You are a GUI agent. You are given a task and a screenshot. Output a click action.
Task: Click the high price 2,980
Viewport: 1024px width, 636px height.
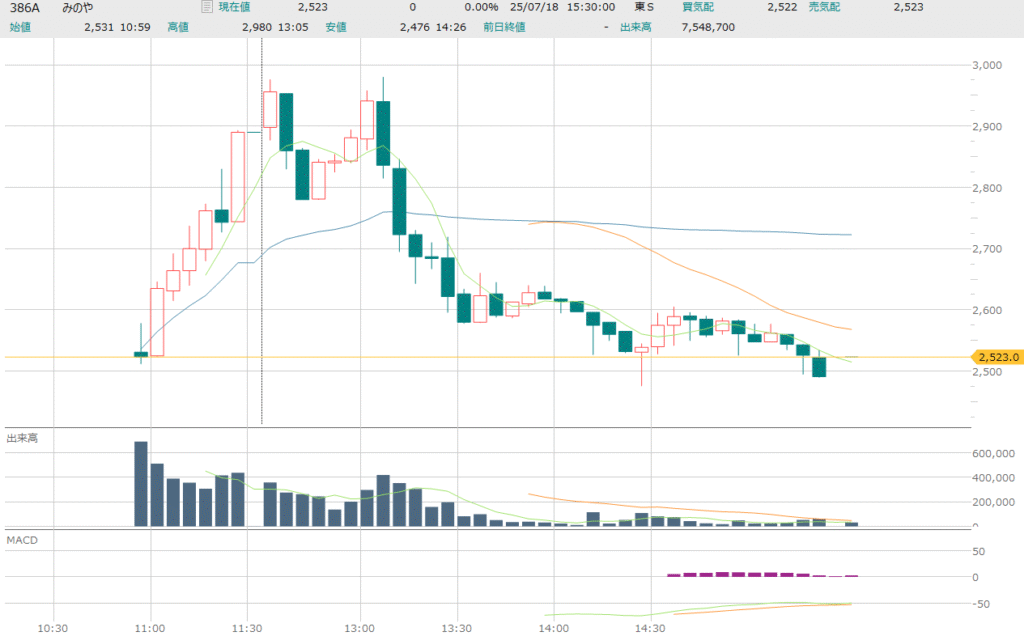[257, 27]
